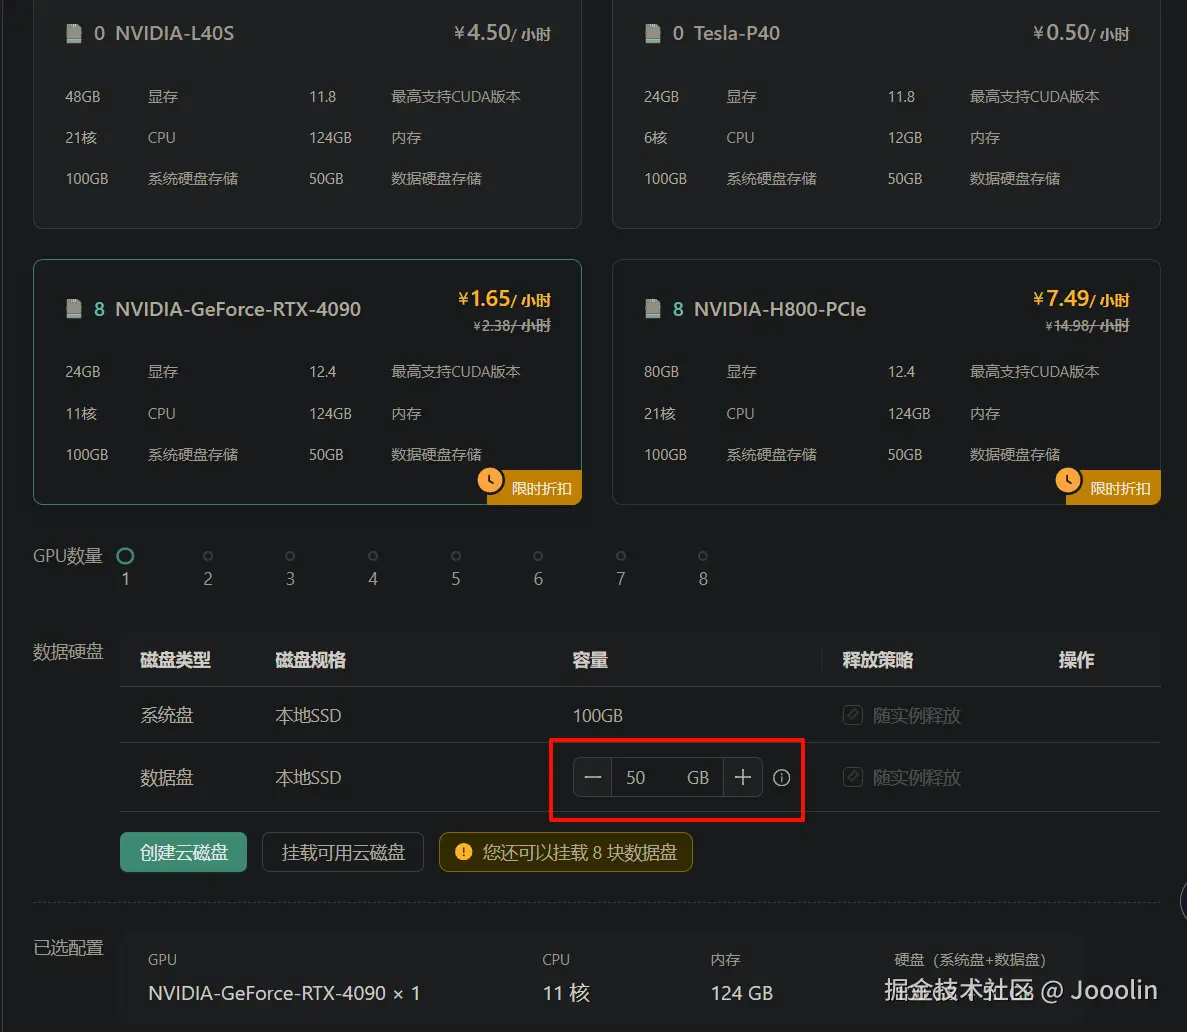Click the 磁盘类型 column header
The image size is (1187, 1032).
pyautogui.click(x=176, y=660)
